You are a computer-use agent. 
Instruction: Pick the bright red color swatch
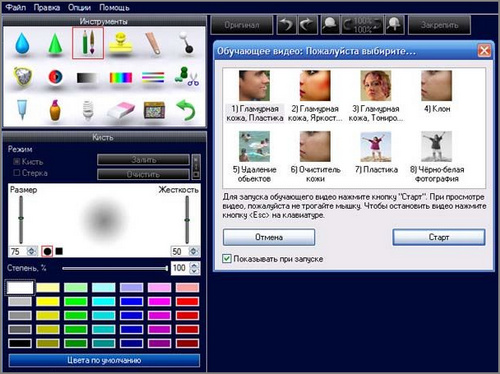tap(187, 301)
